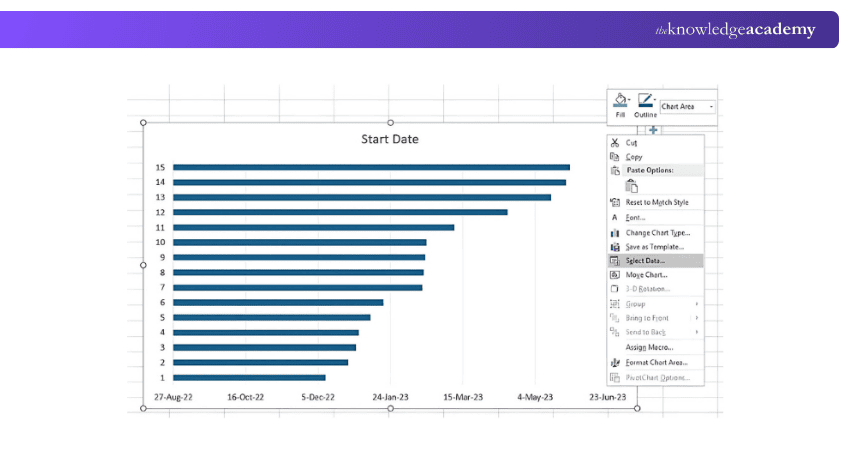Click the Bring to Front icon
Viewport: 850px width, 450px height.
click(615, 318)
